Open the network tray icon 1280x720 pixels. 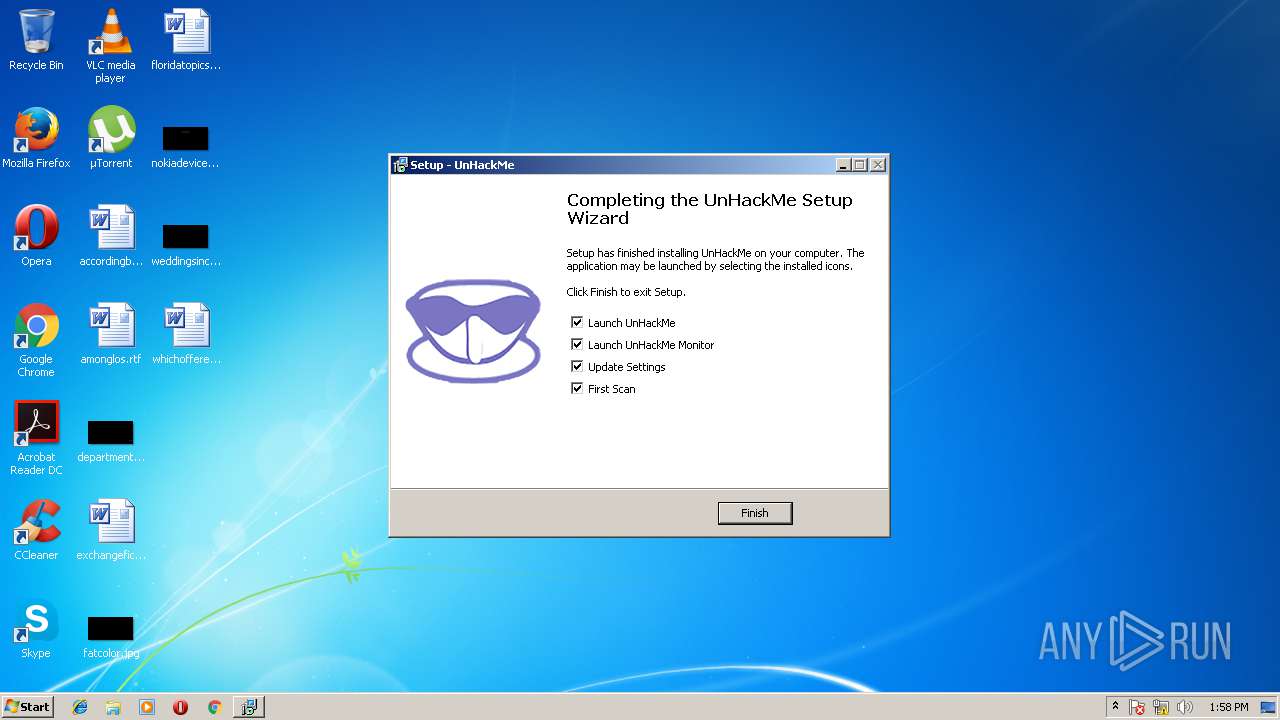(1161, 707)
